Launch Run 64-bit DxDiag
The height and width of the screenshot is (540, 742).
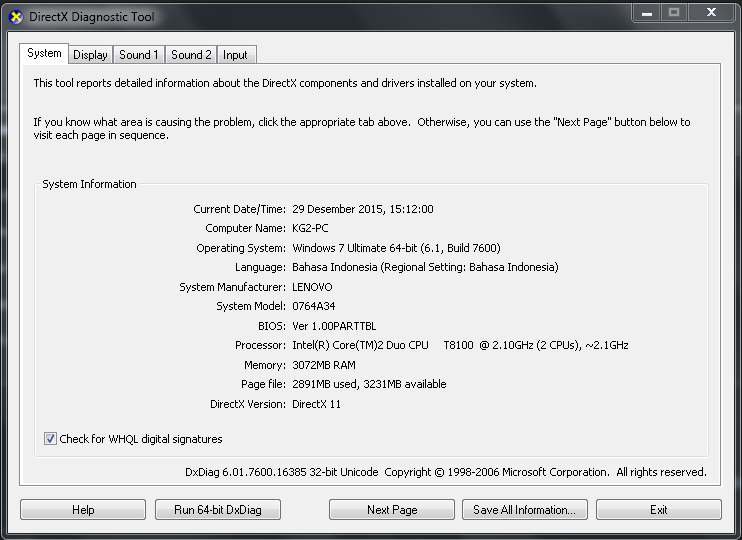click(218, 510)
